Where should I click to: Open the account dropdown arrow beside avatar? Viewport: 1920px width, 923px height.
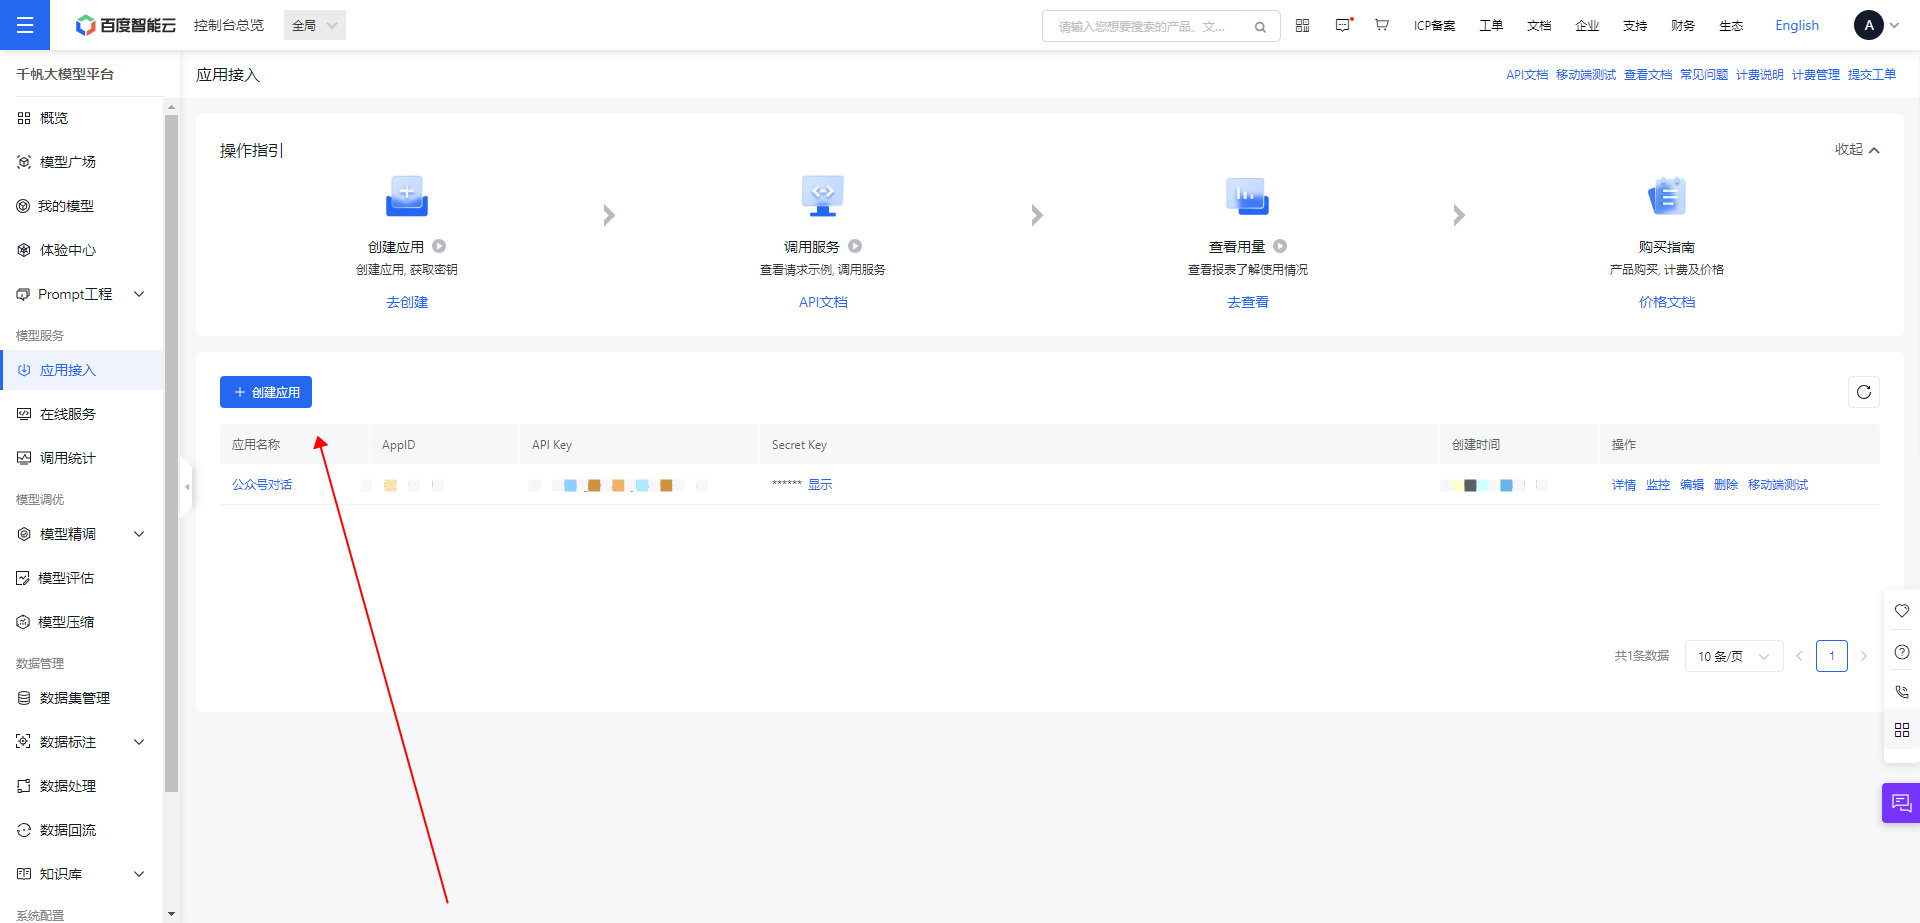click(1894, 26)
